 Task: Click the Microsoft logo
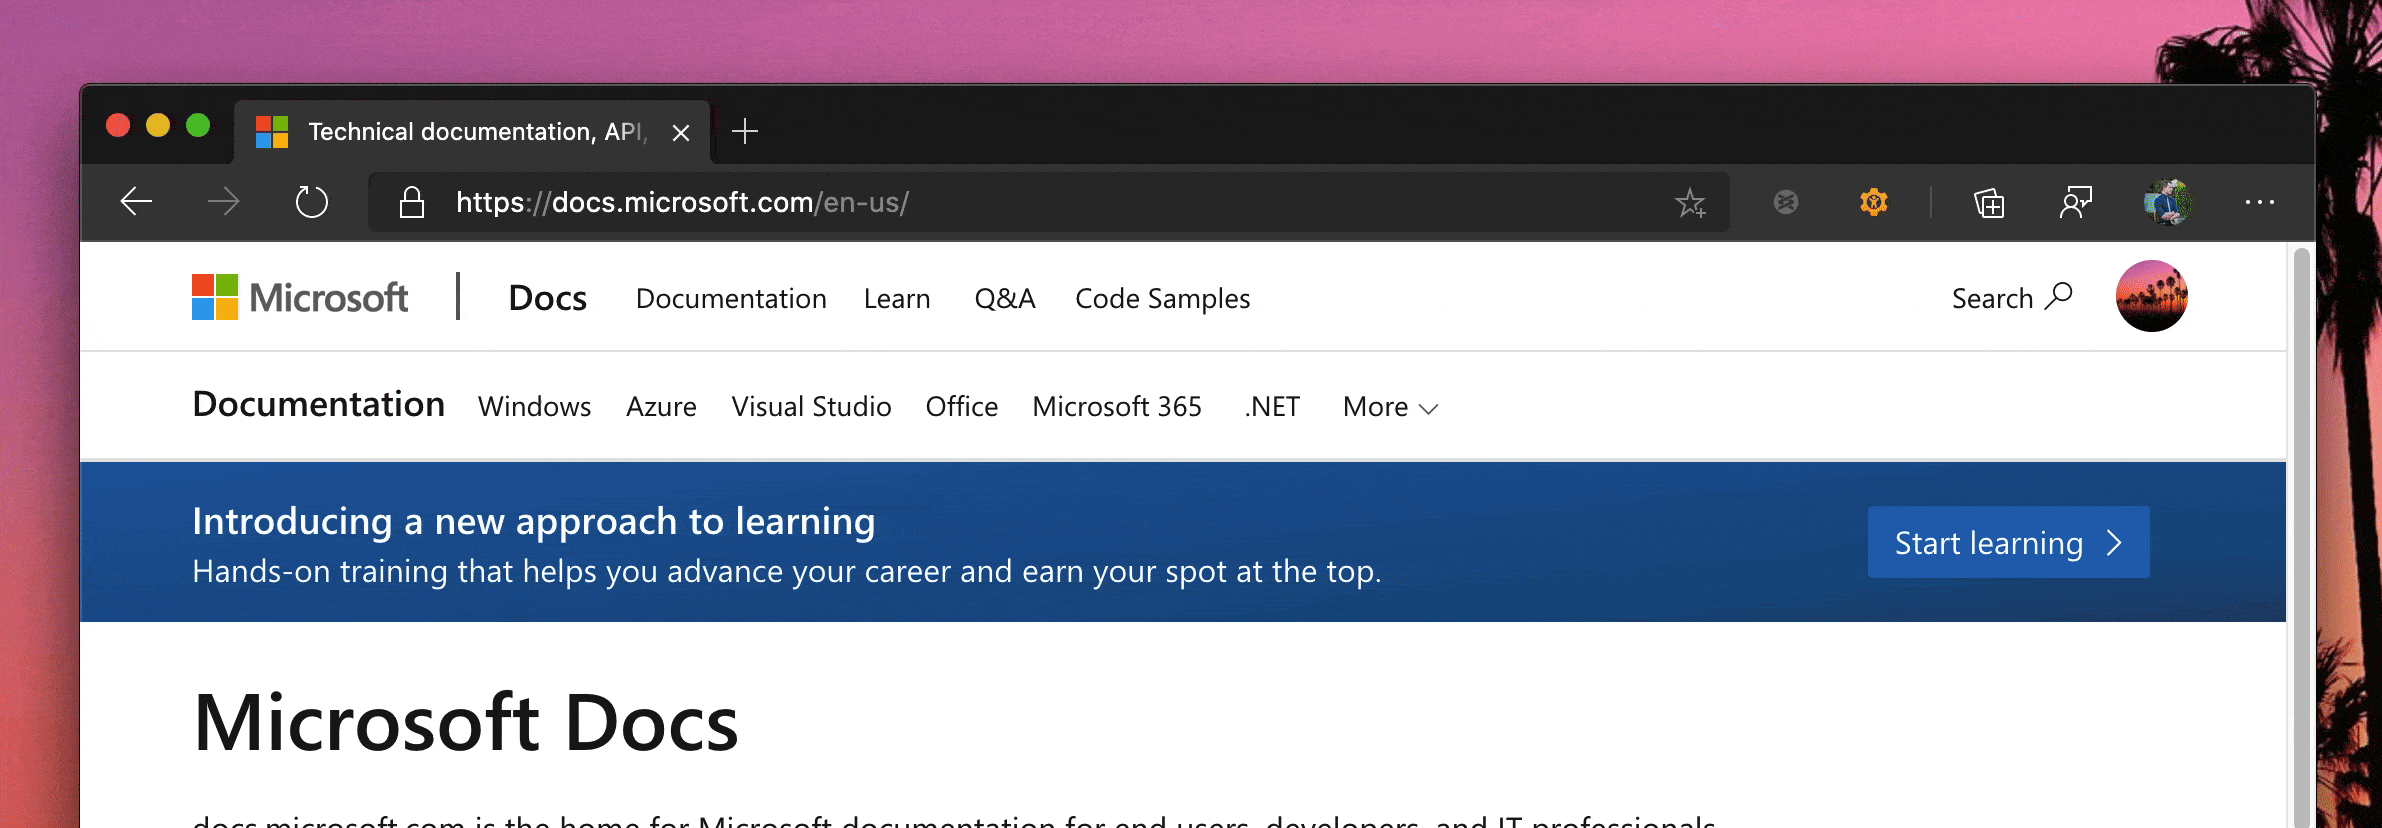click(x=300, y=297)
